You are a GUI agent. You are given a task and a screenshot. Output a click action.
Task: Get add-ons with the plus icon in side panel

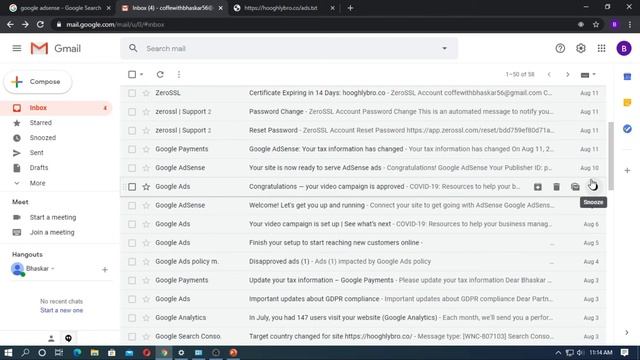point(627,170)
